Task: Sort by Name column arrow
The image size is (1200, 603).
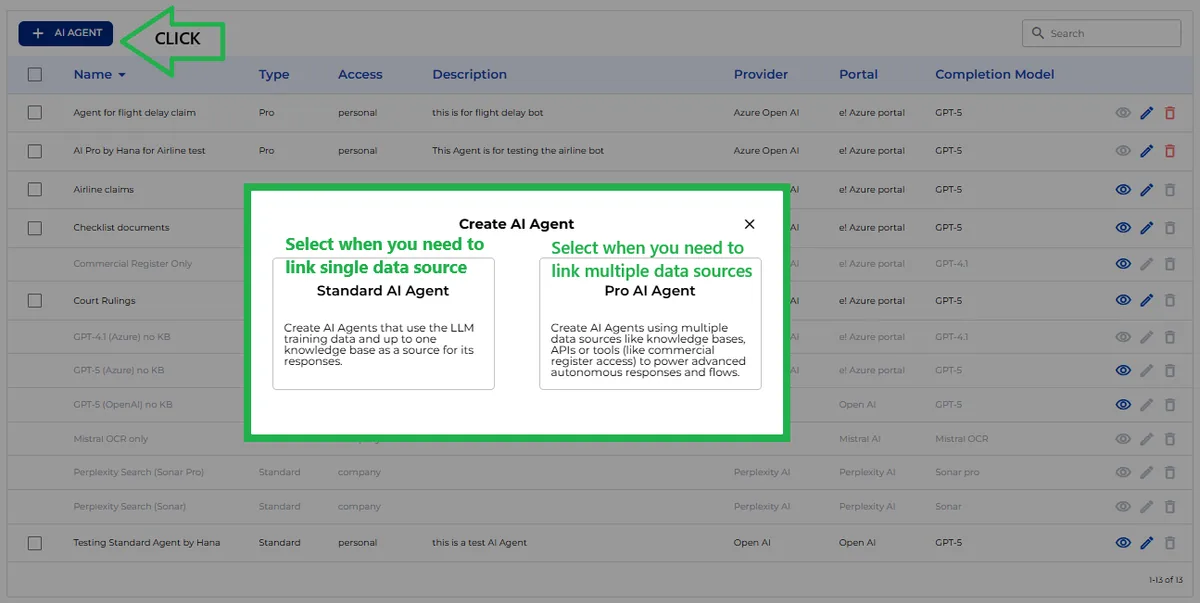Action: 122,75
